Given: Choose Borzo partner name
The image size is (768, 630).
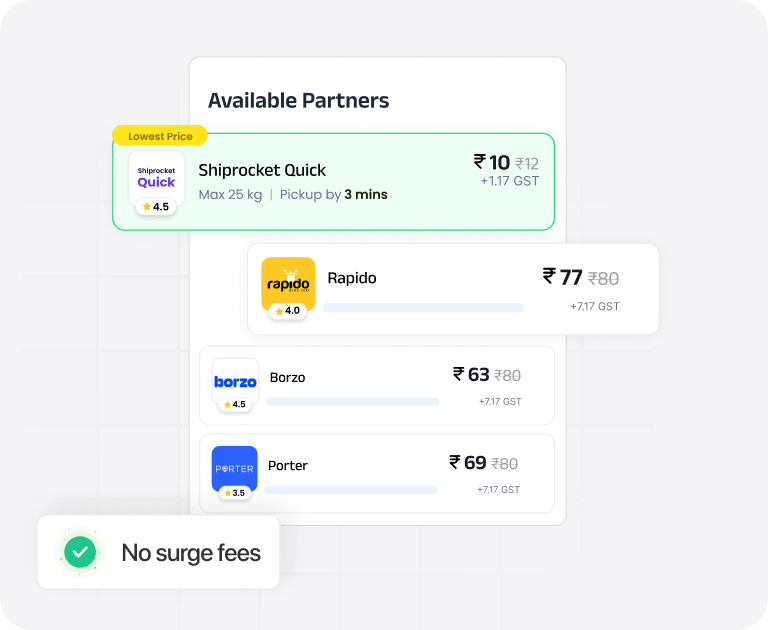Looking at the screenshot, I should point(288,378).
